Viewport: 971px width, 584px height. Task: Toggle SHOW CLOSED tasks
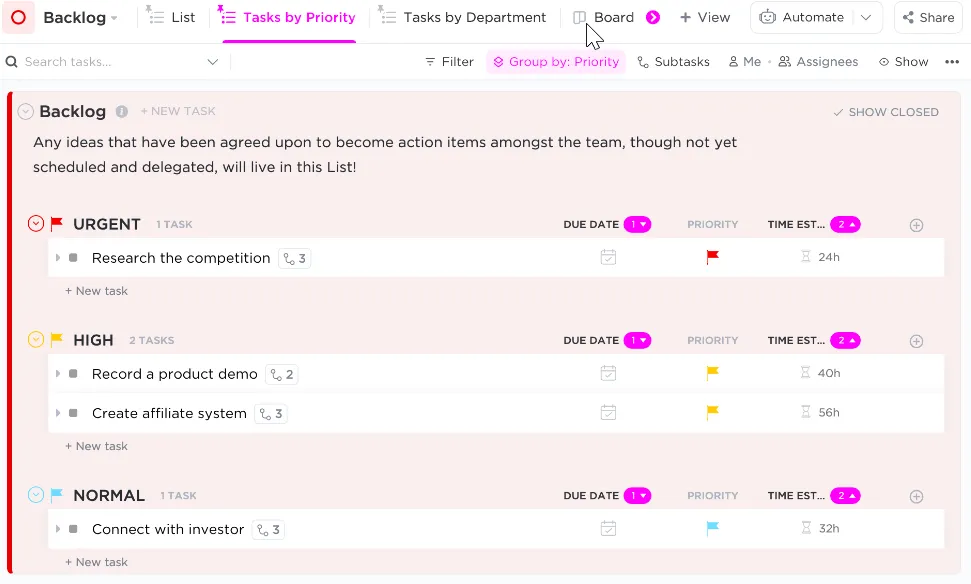[886, 112]
